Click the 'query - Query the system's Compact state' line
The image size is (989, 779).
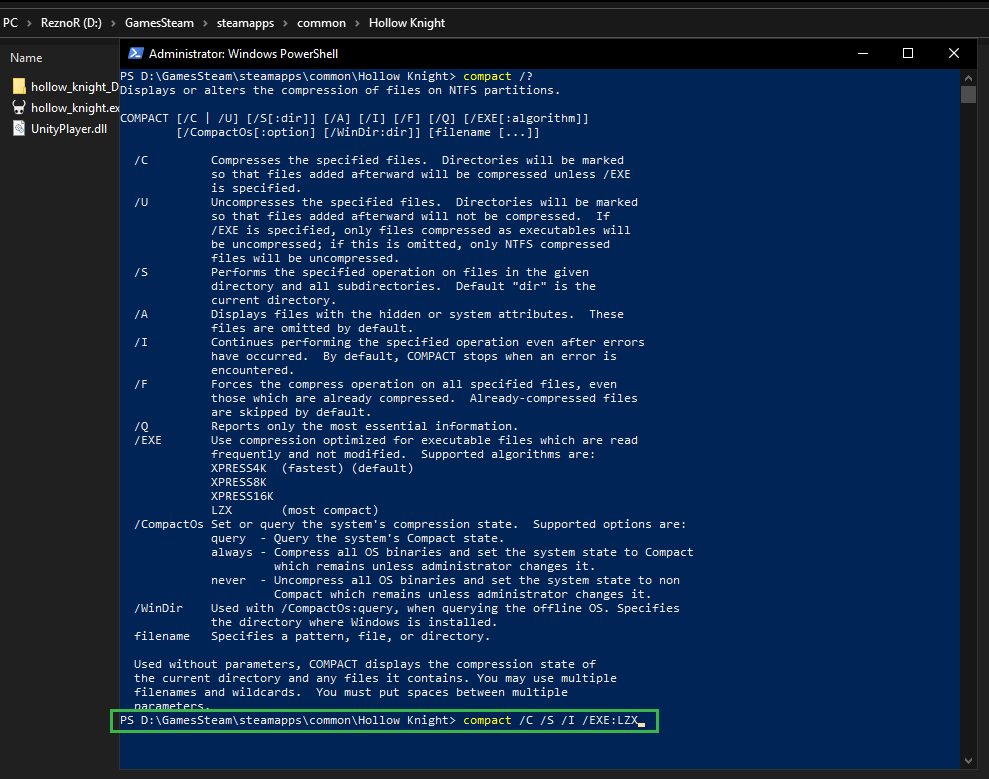(x=358, y=538)
